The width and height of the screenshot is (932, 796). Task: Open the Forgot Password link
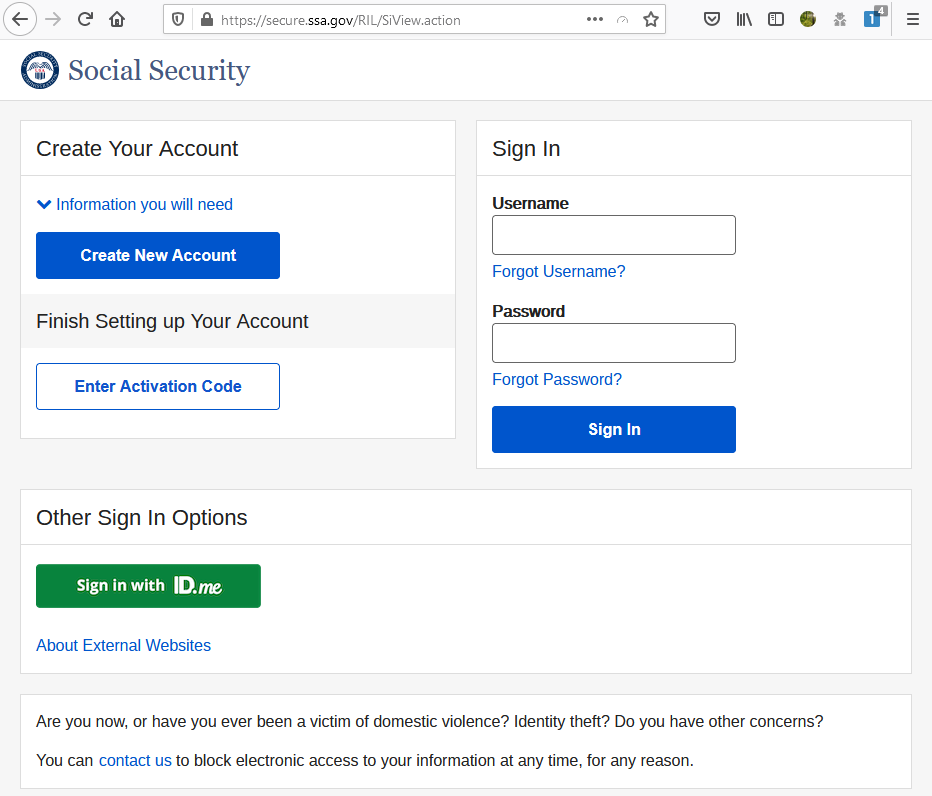(x=557, y=379)
